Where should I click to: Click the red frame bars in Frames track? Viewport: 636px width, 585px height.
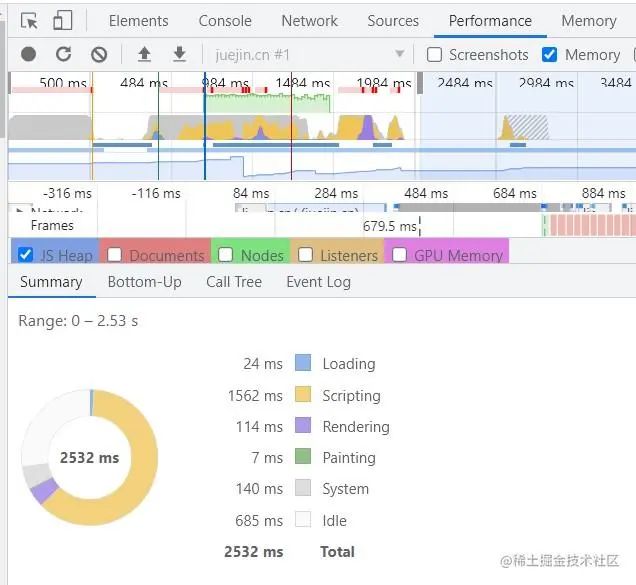(x=592, y=226)
